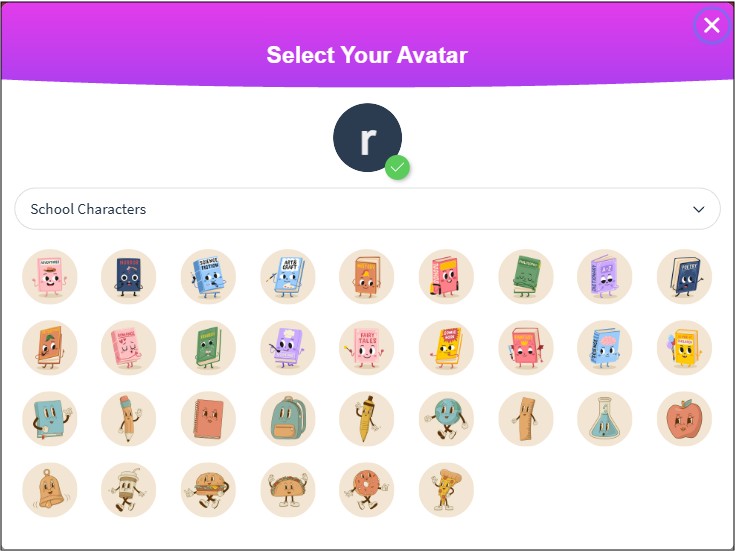Select the science flask avatar
The image size is (735, 551).
[605, 419]
